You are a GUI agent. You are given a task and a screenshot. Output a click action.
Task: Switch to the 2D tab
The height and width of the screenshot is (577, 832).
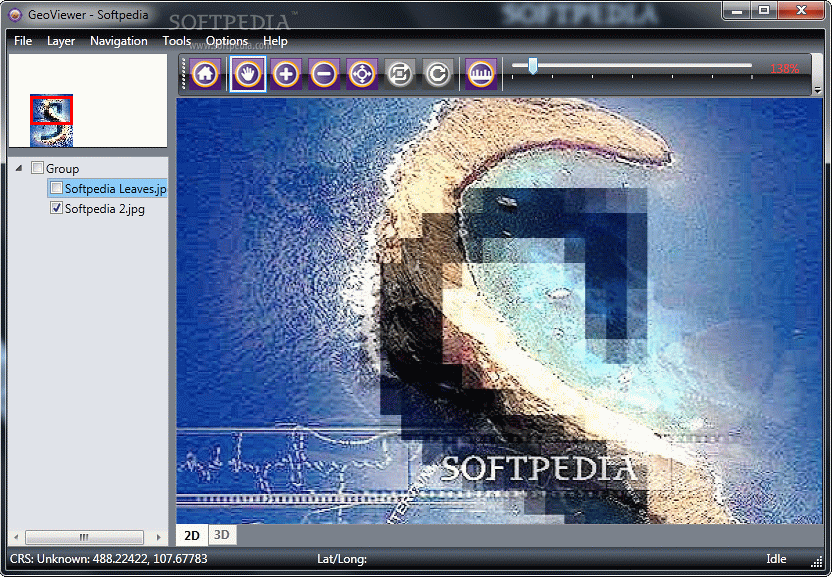pos(192,535)
